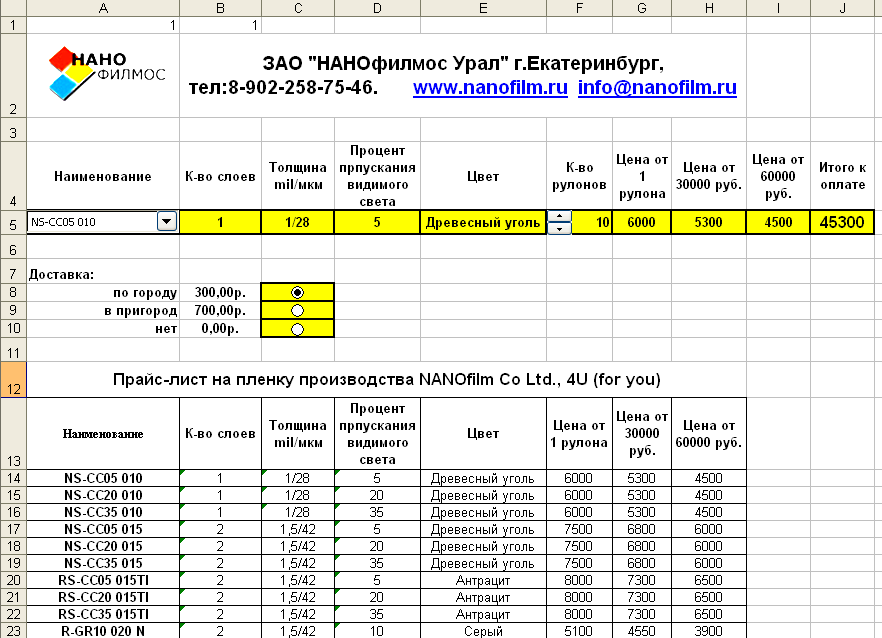The image size is (882, 638).
Task: Select row 12 header
Action: pos(13,380)
